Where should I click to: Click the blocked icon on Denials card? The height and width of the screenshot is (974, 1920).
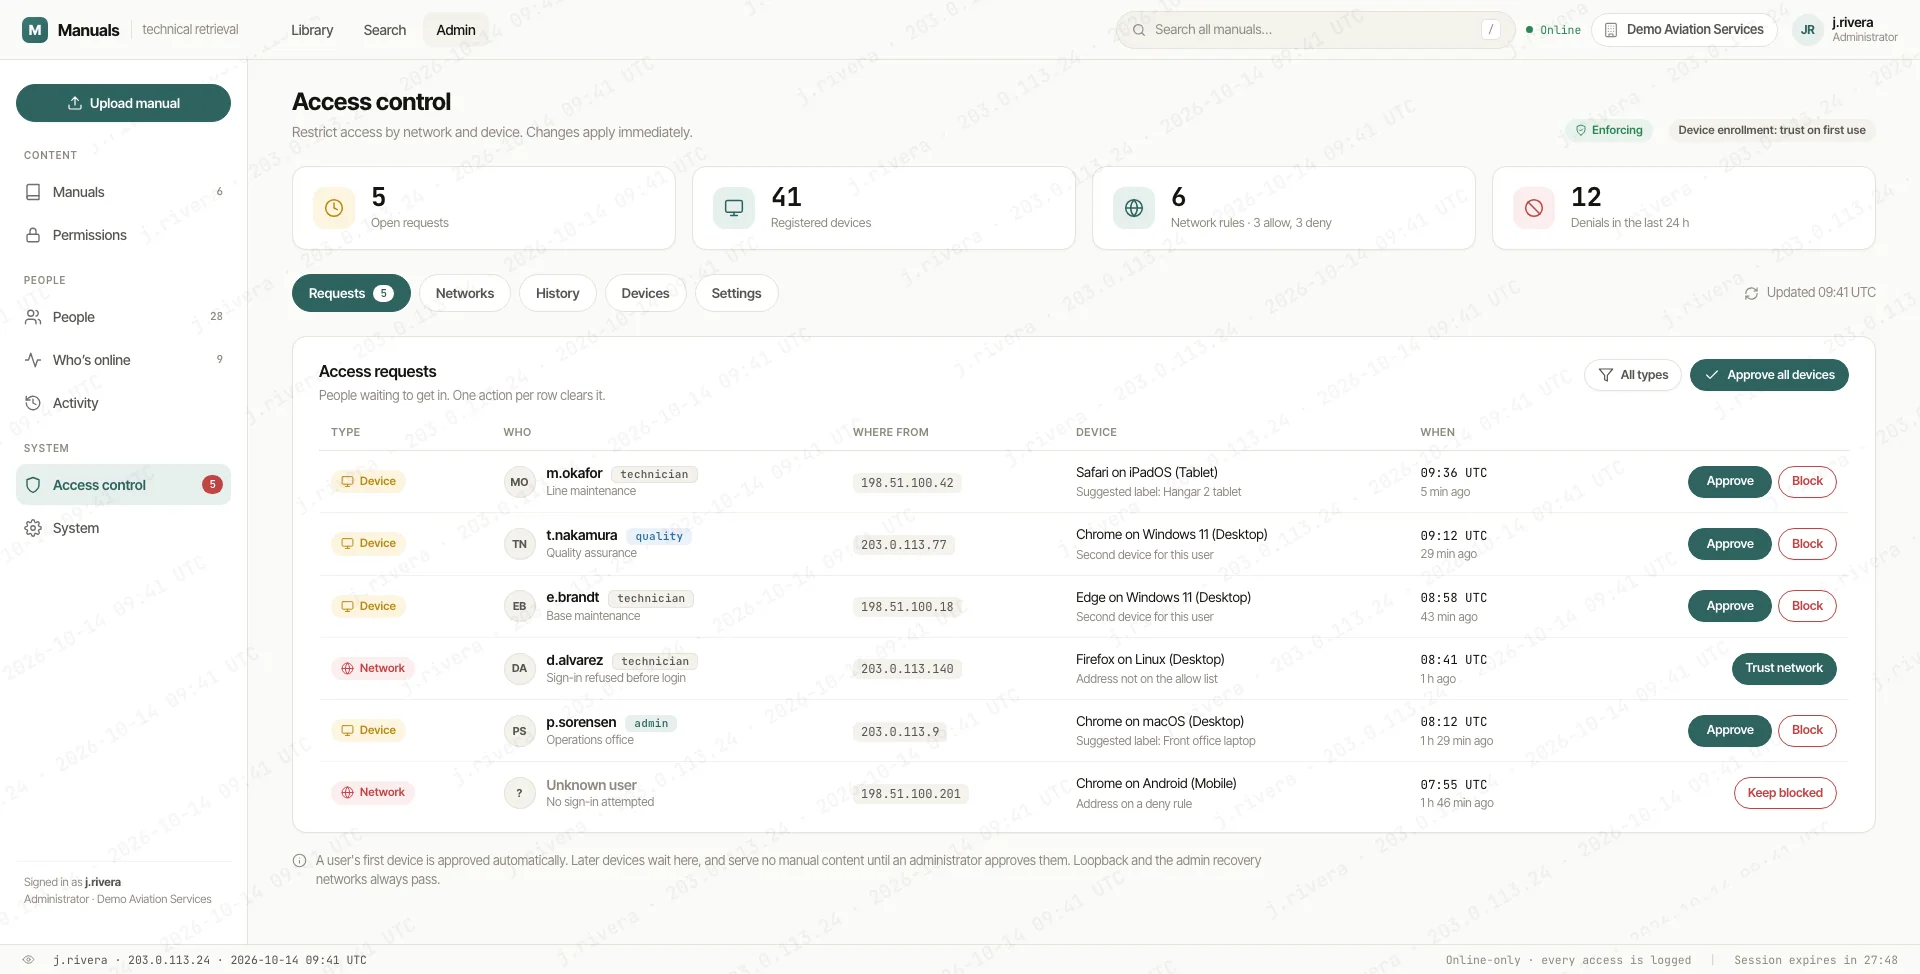pos(1534,208)
